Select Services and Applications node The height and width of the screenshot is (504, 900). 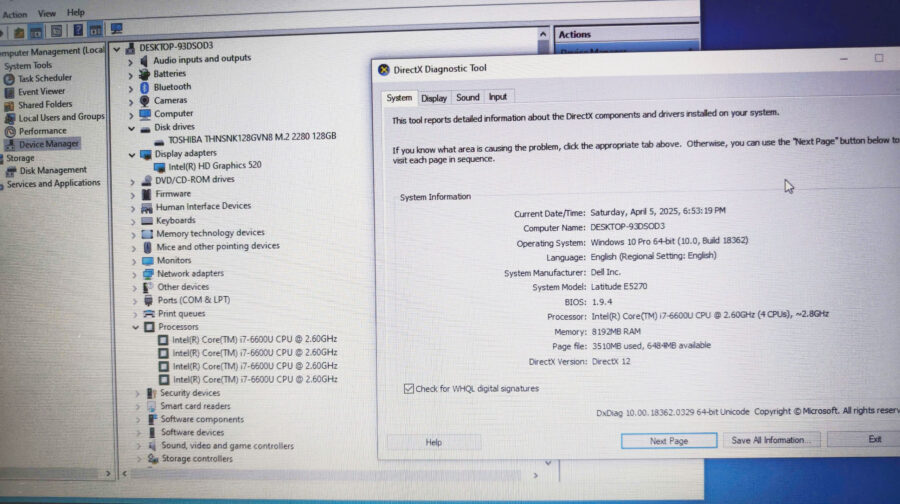point(53,184)
